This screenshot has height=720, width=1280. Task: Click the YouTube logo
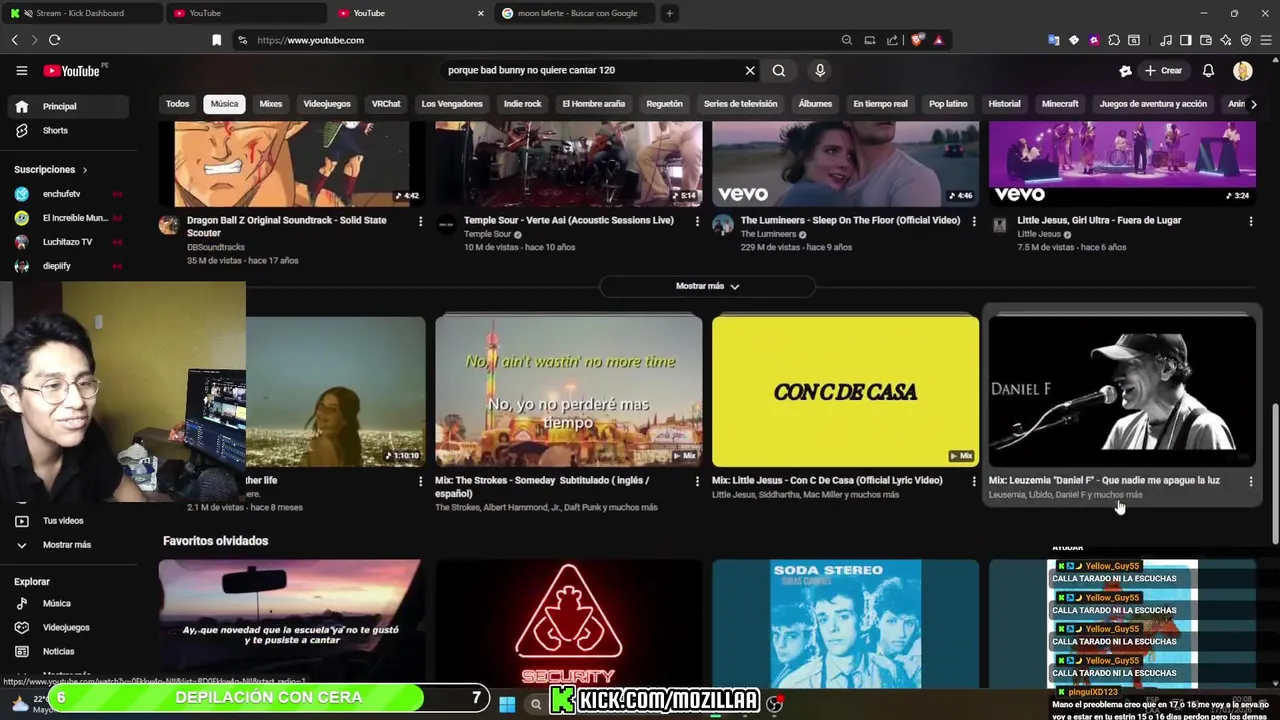73,71
